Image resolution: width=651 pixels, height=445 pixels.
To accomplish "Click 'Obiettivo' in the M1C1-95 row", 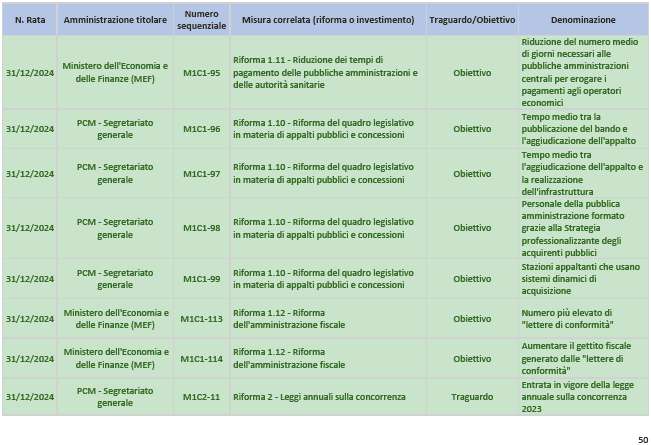I will coord(472,73).
